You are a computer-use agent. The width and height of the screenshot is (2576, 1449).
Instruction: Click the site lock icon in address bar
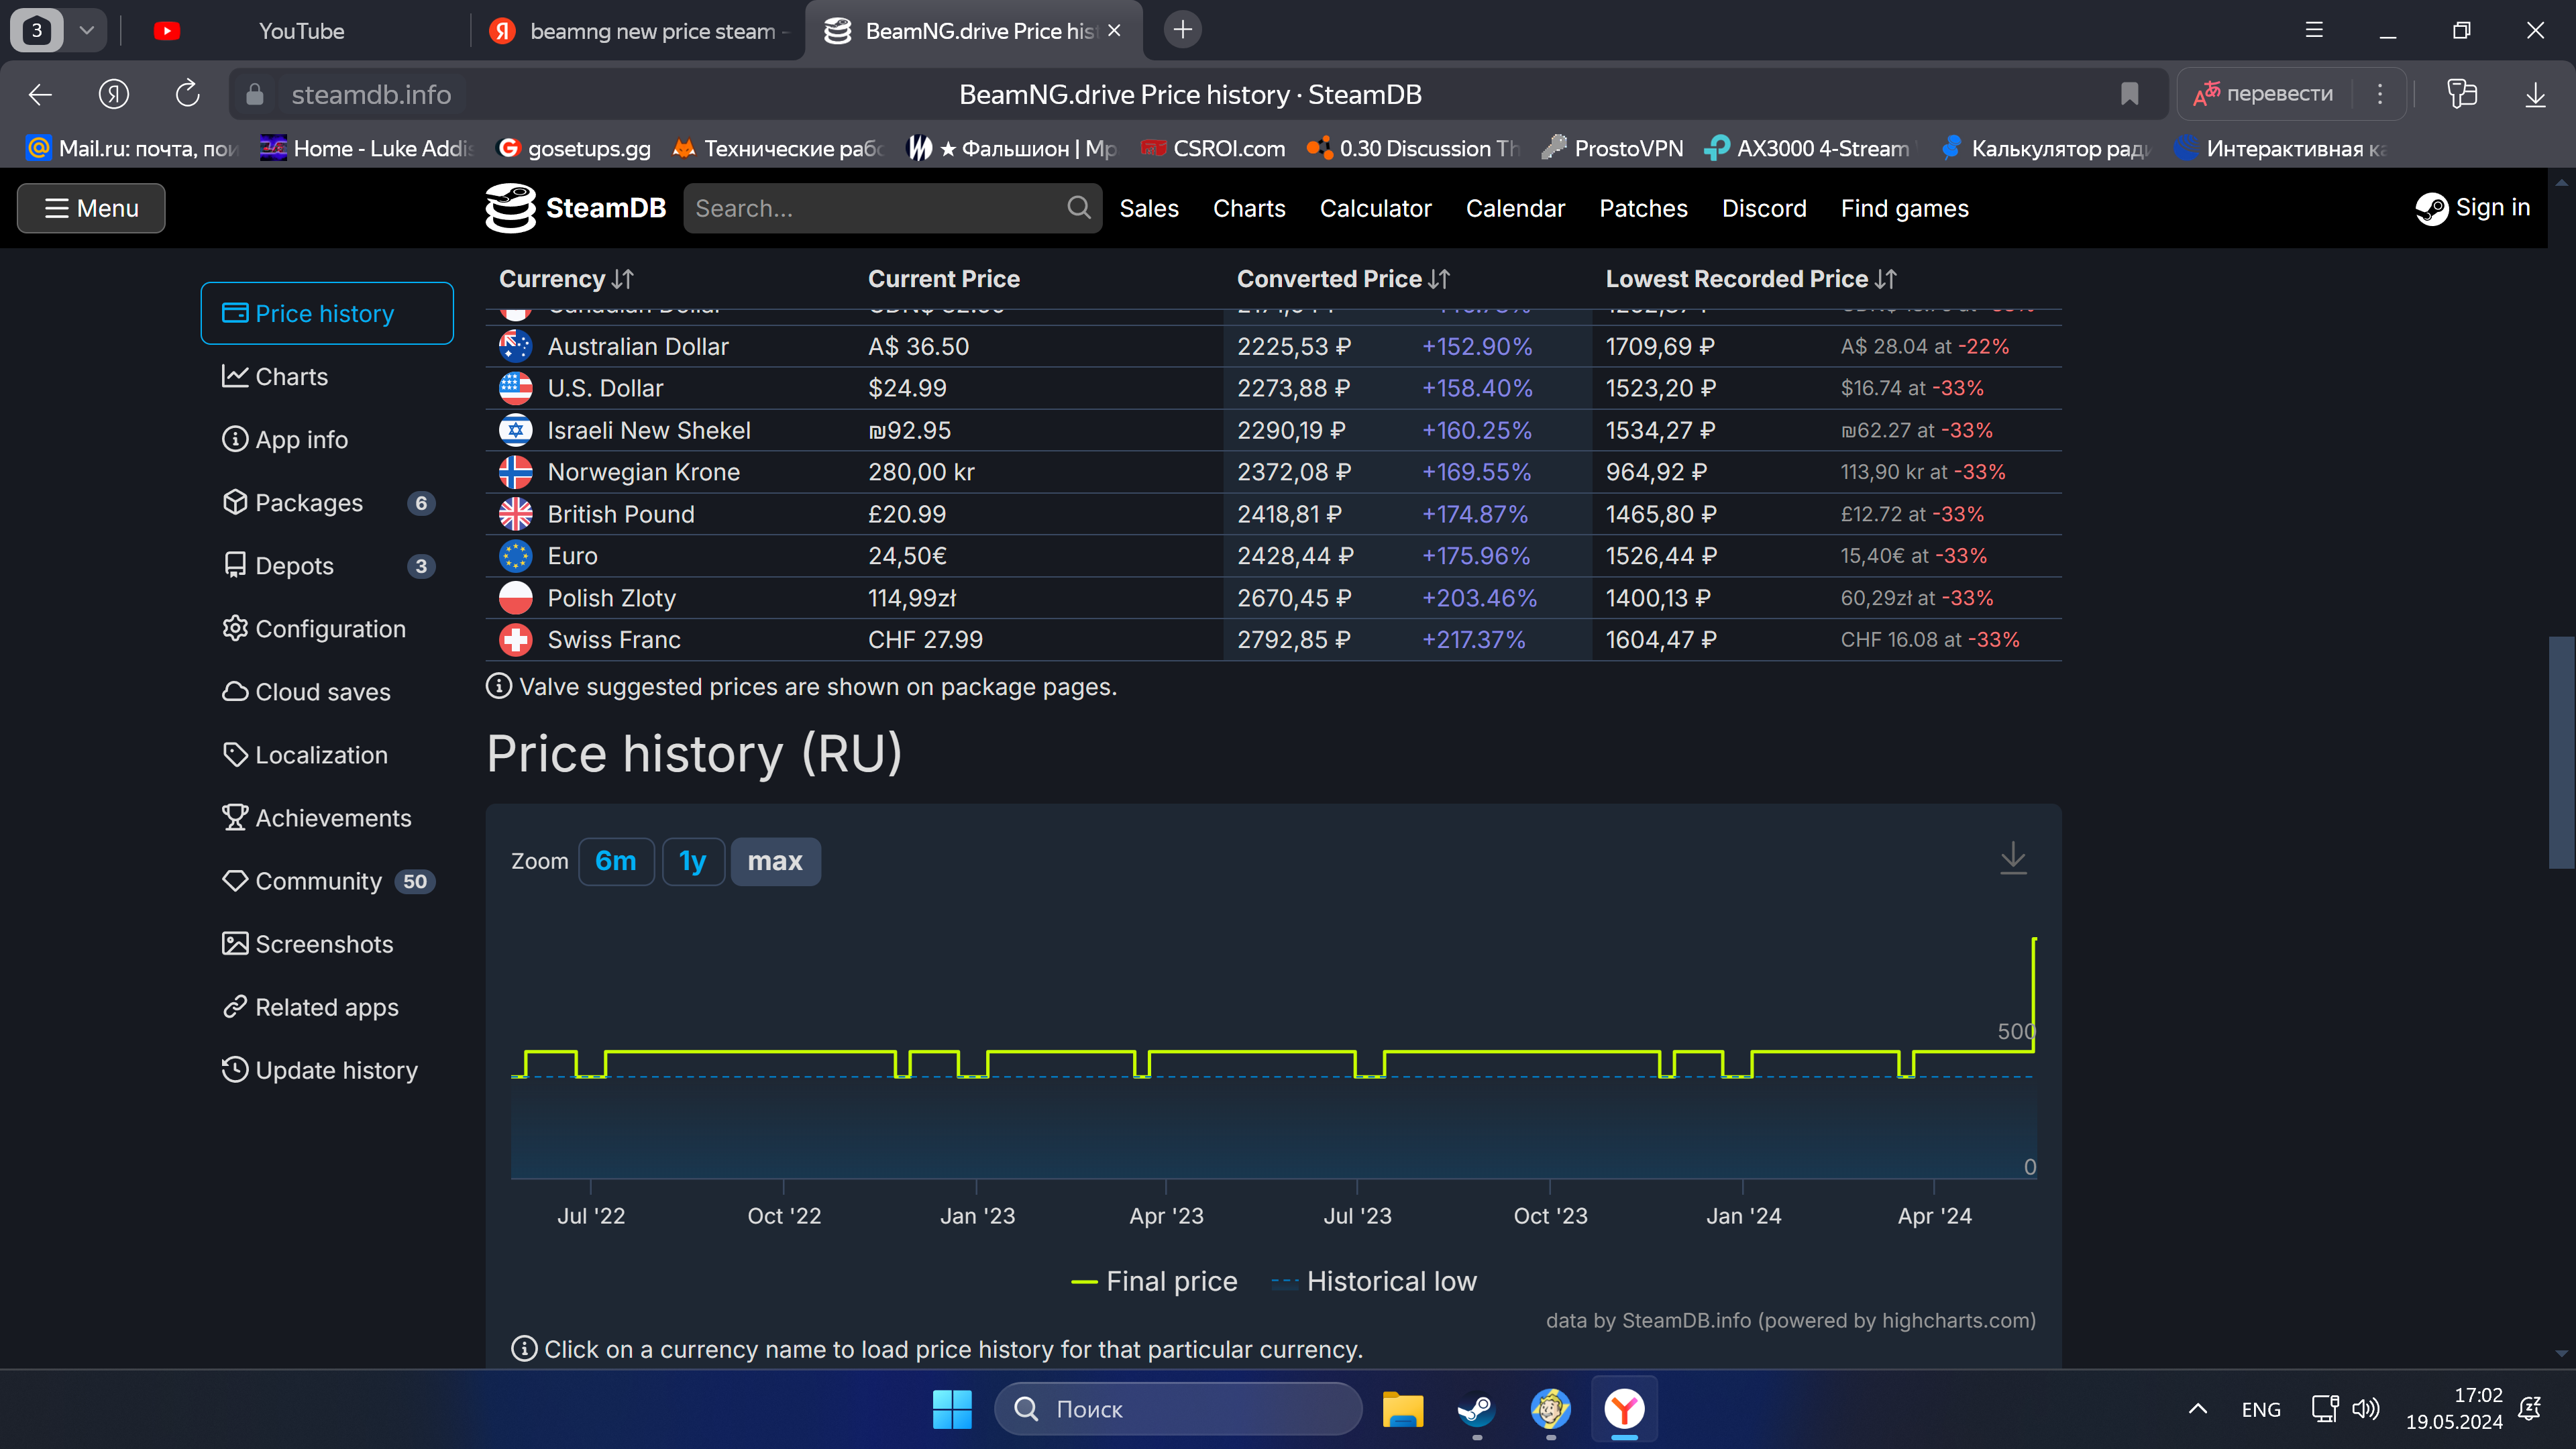255,94
